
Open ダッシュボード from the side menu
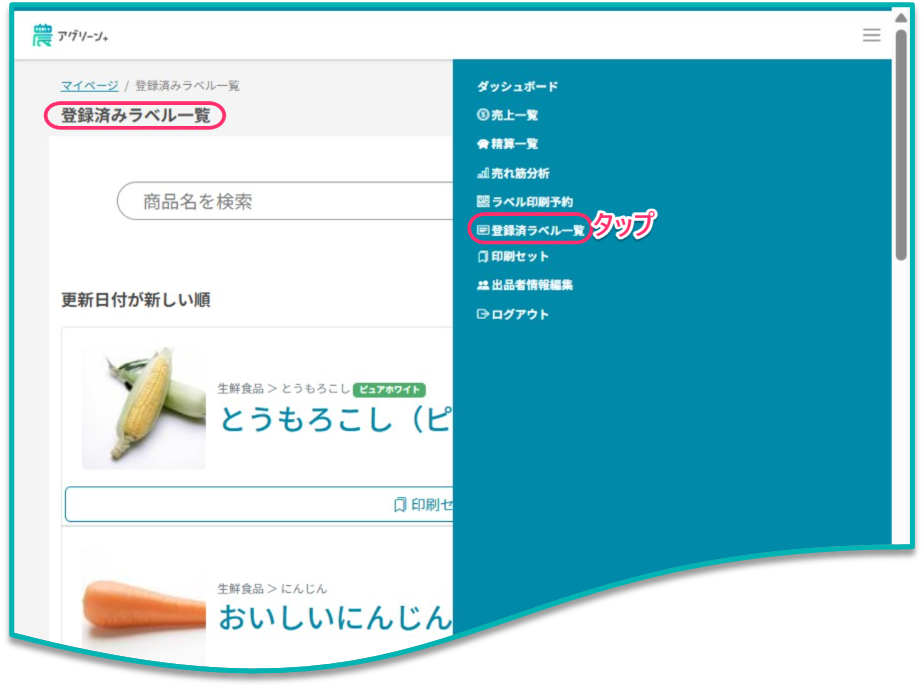[517, 87]
